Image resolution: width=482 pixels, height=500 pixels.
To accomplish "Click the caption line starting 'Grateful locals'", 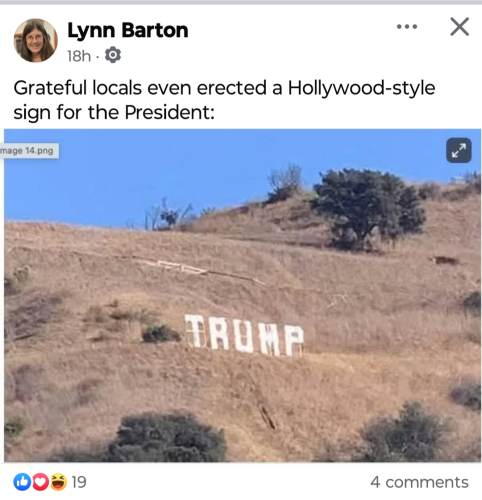I will coord(224,88).
